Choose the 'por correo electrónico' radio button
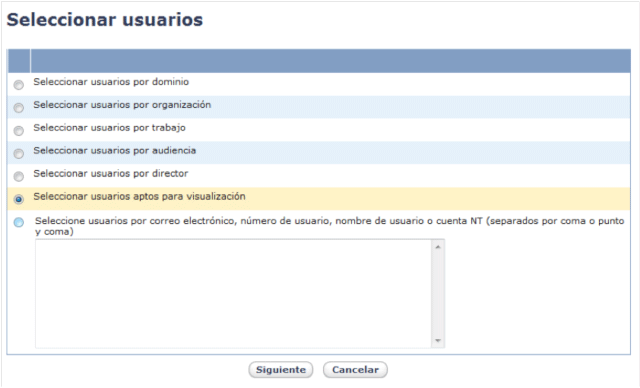 pyautogui.click(x=19, y=222)
